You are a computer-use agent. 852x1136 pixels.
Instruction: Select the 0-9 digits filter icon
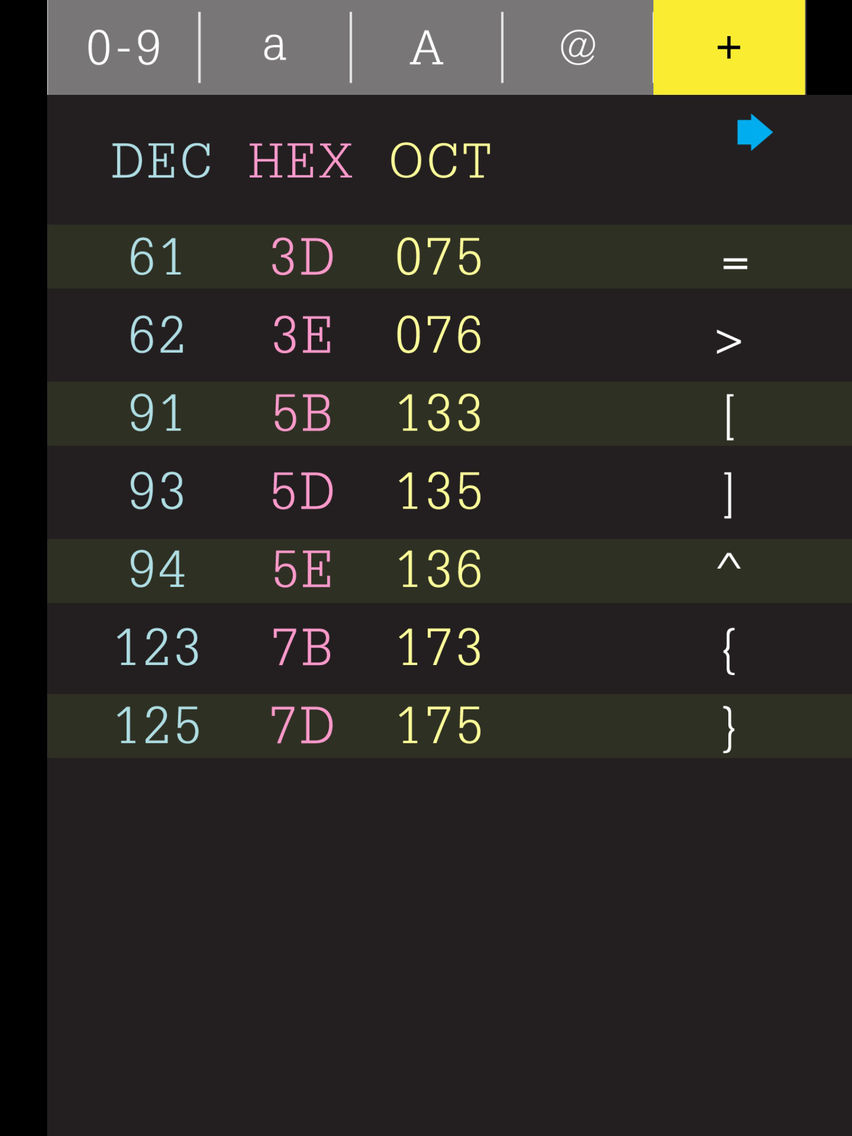coord(122,46)
